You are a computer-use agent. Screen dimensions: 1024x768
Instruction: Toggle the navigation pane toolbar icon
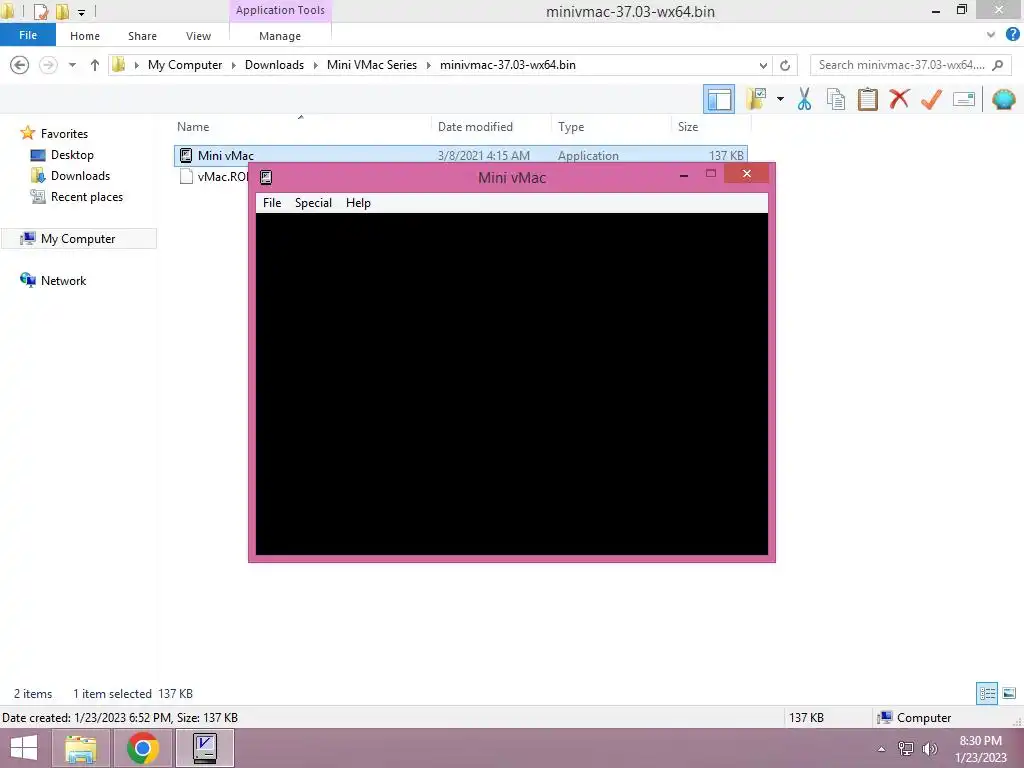pos(718,99)
